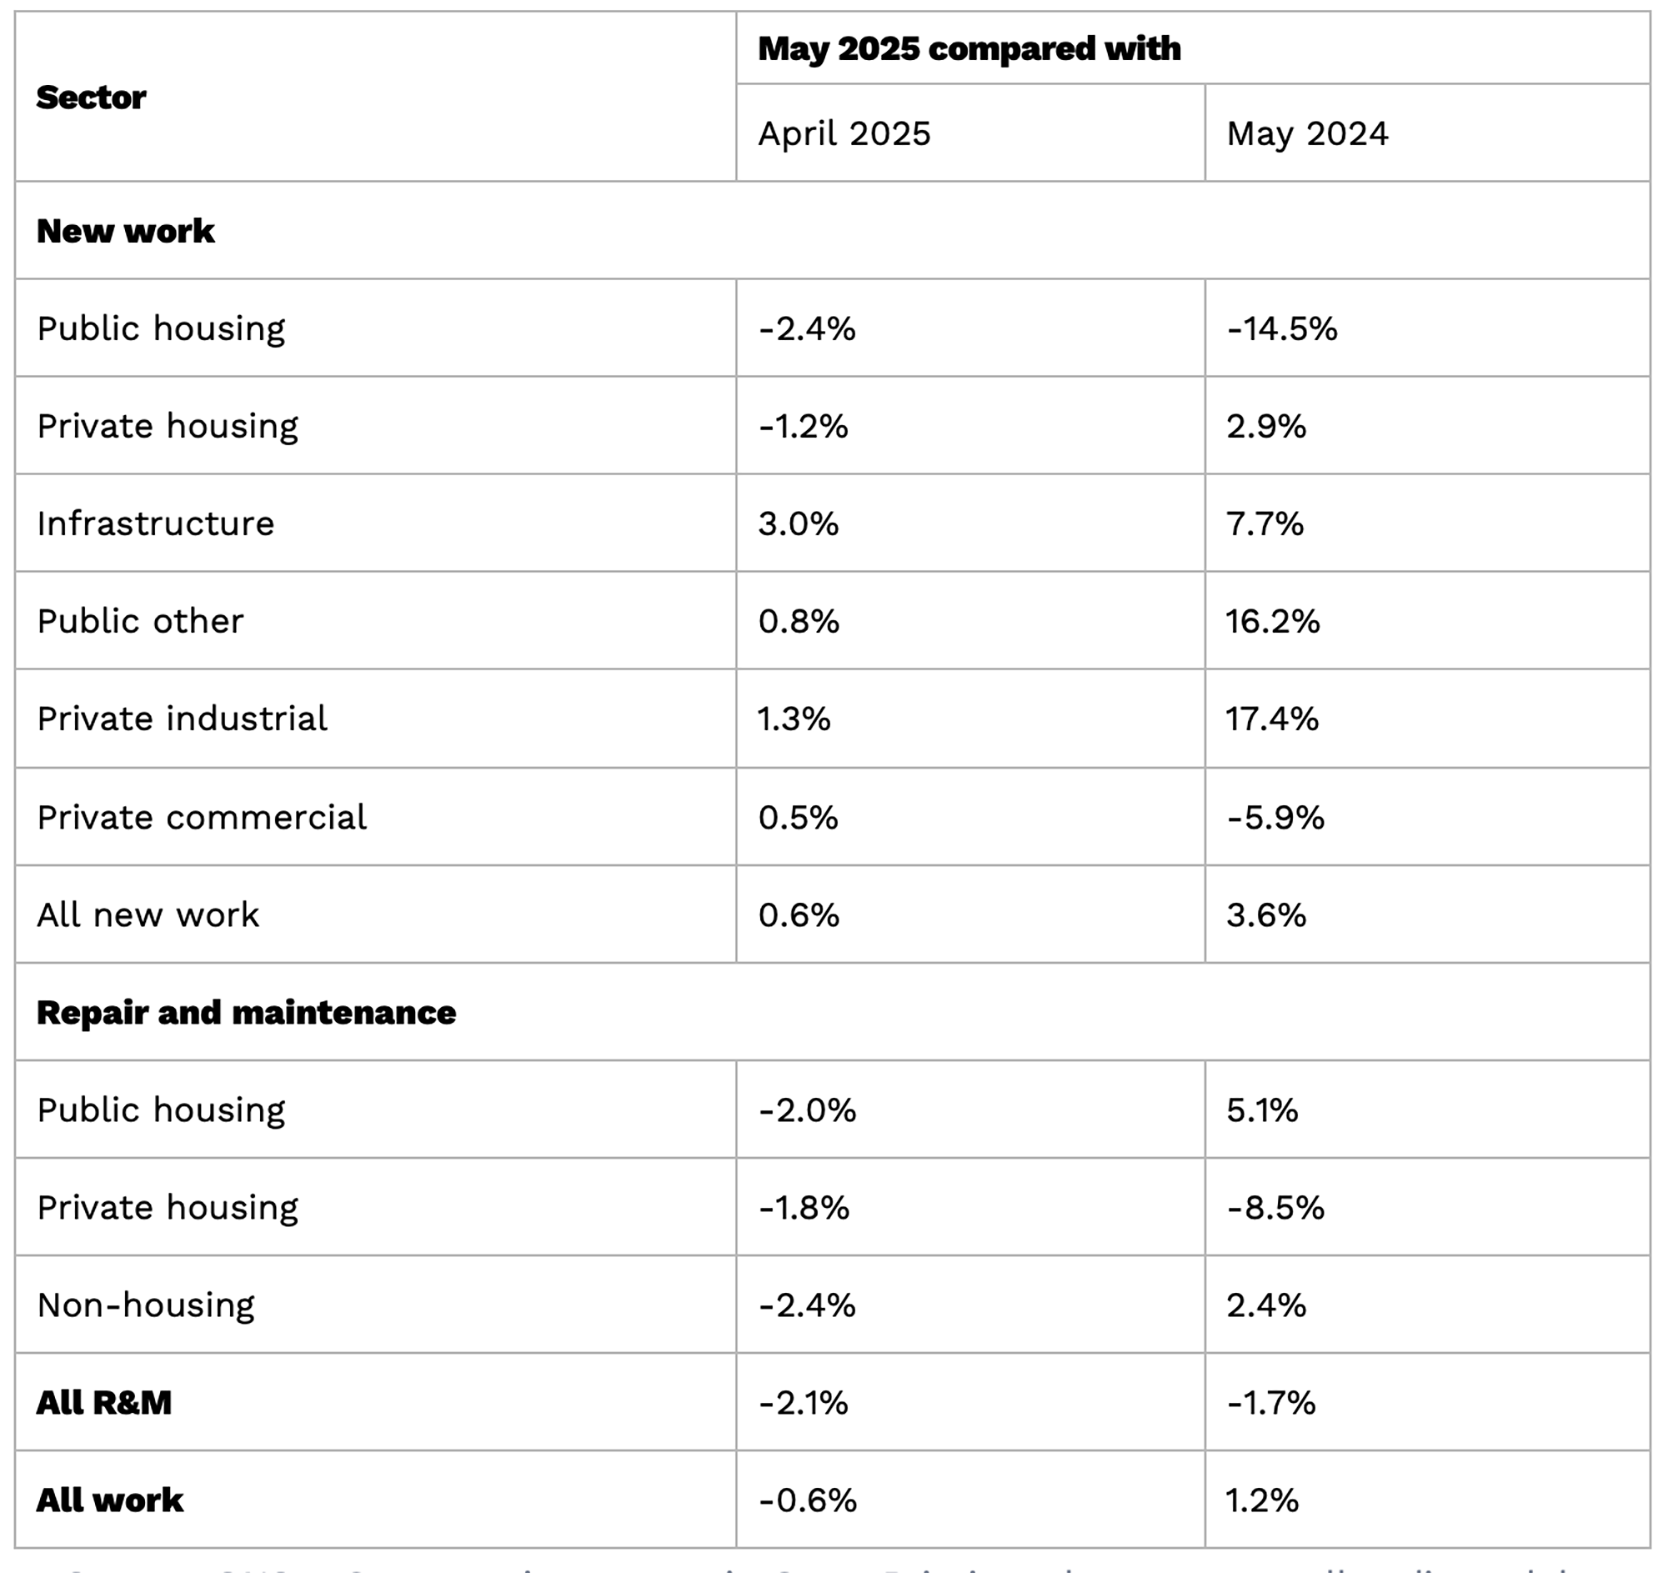Click the 16.2% Public other value
Image resolution: width=1663 pixels, height=1573 pixels.
pos(1273,621)
